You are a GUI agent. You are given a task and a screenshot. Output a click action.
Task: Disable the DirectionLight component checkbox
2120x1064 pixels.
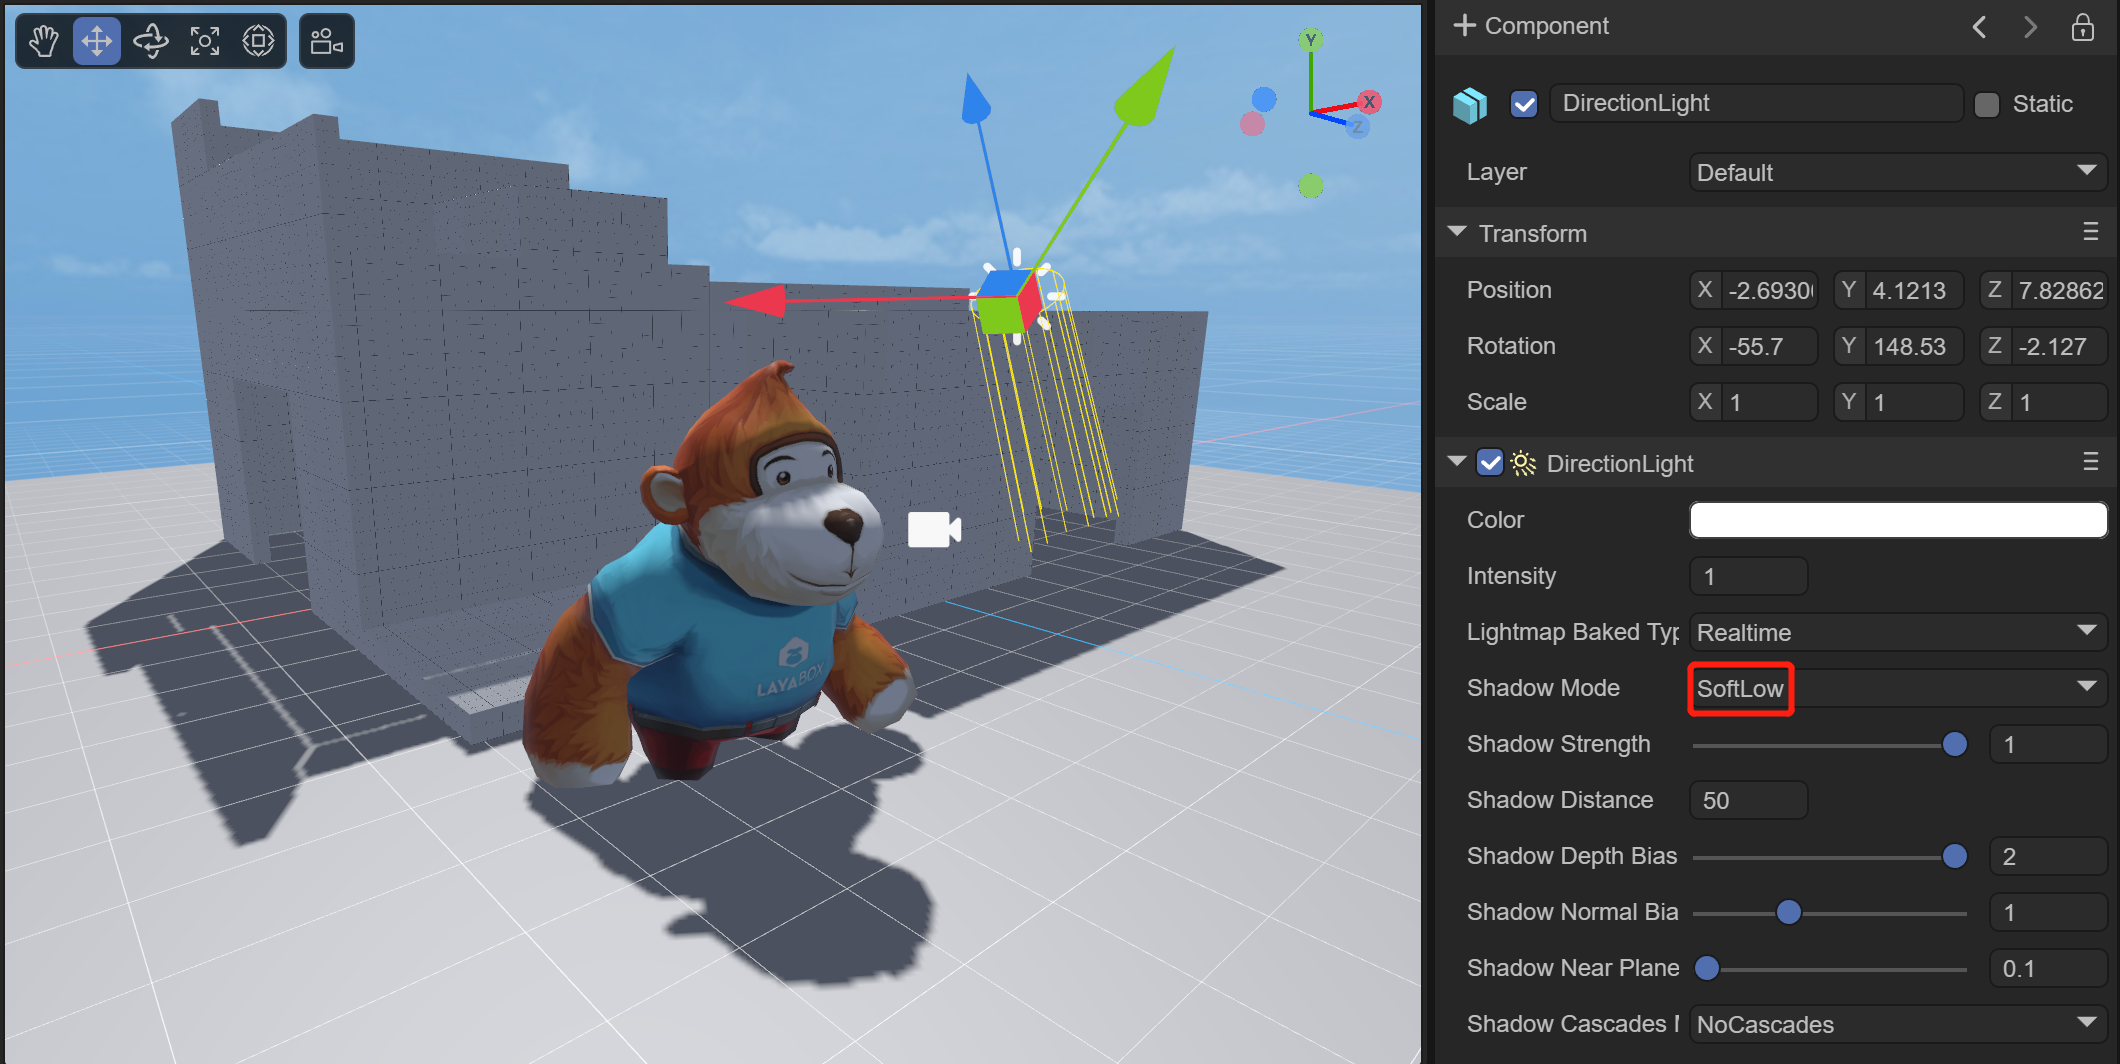(x=1490, y=463)
